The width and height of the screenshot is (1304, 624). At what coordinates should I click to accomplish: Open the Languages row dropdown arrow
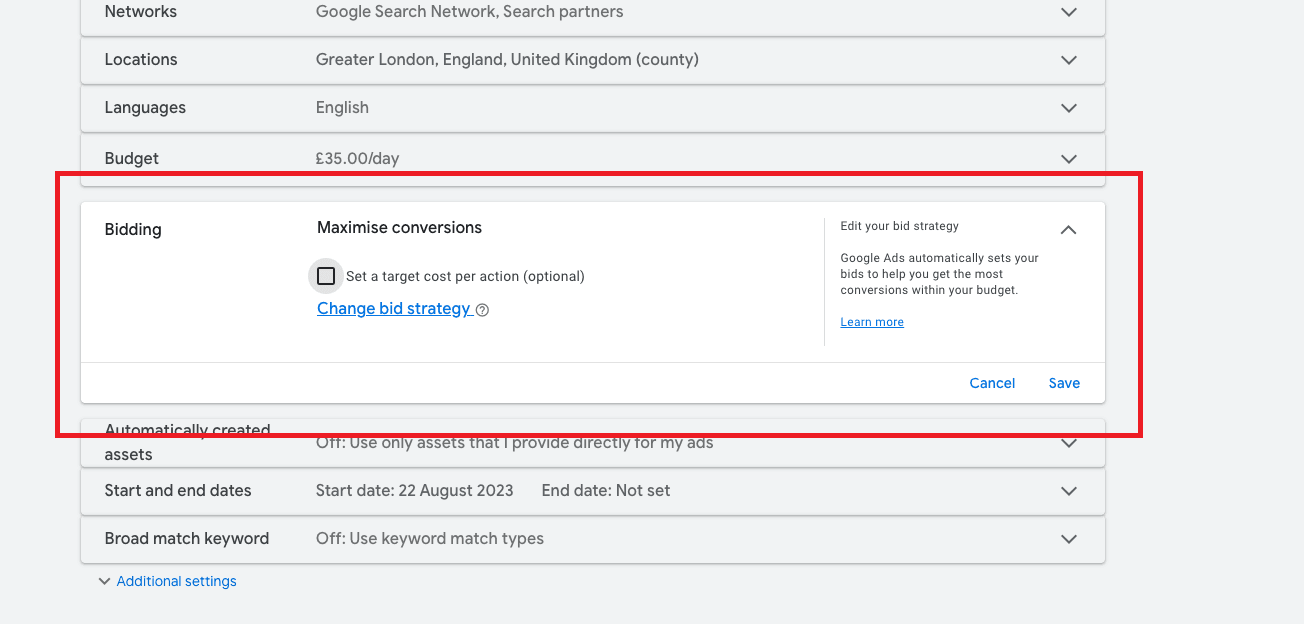coord(1068,108)
